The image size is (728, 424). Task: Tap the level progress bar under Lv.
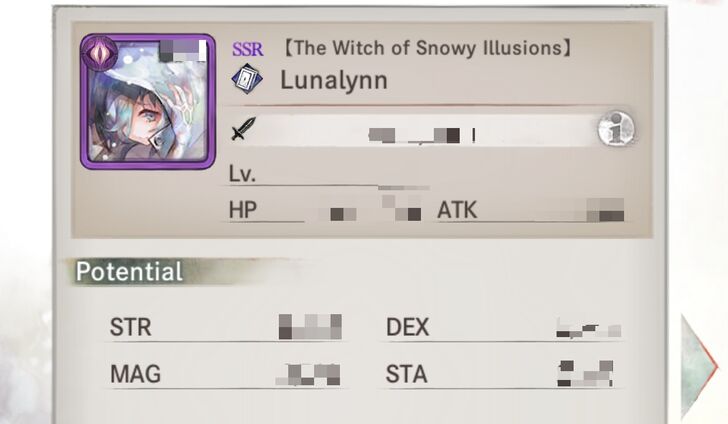403,188
